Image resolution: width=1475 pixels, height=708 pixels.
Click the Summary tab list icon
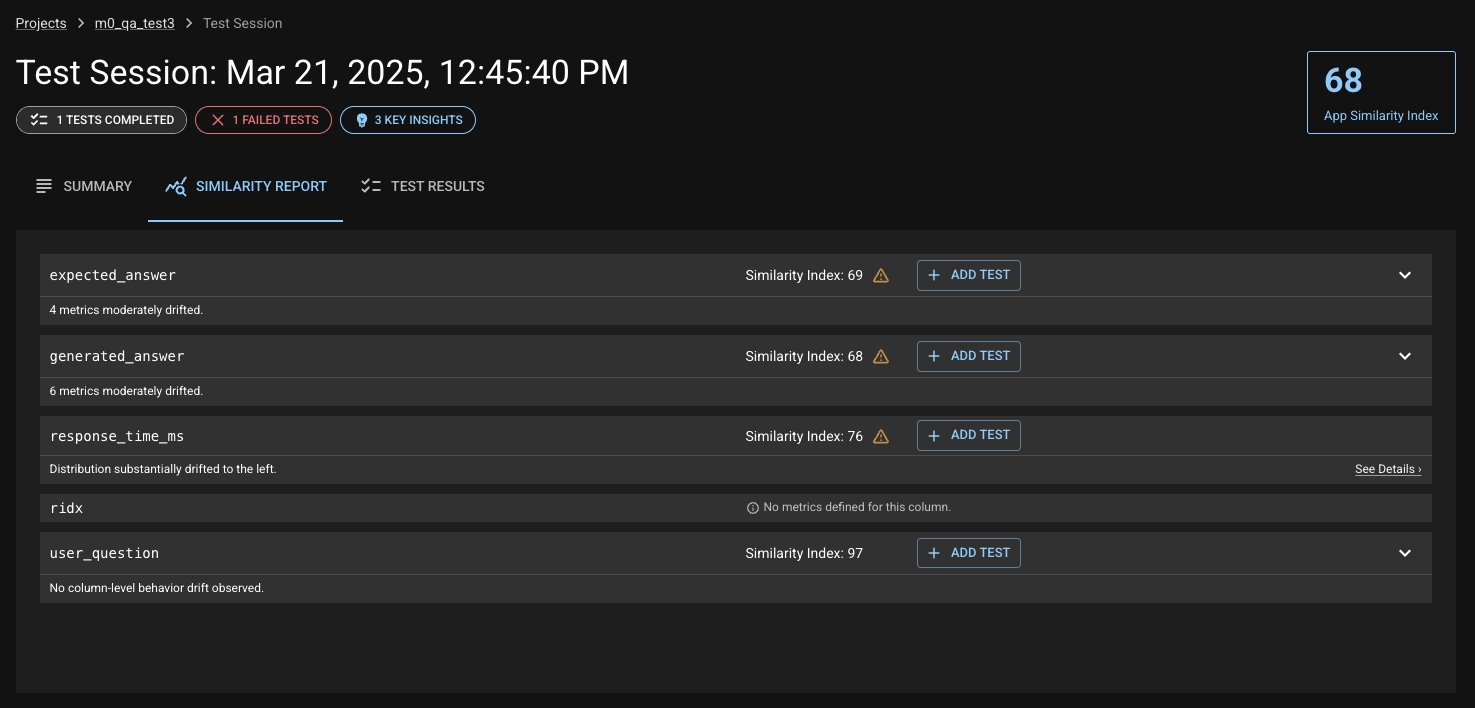(x=44, y=186)
